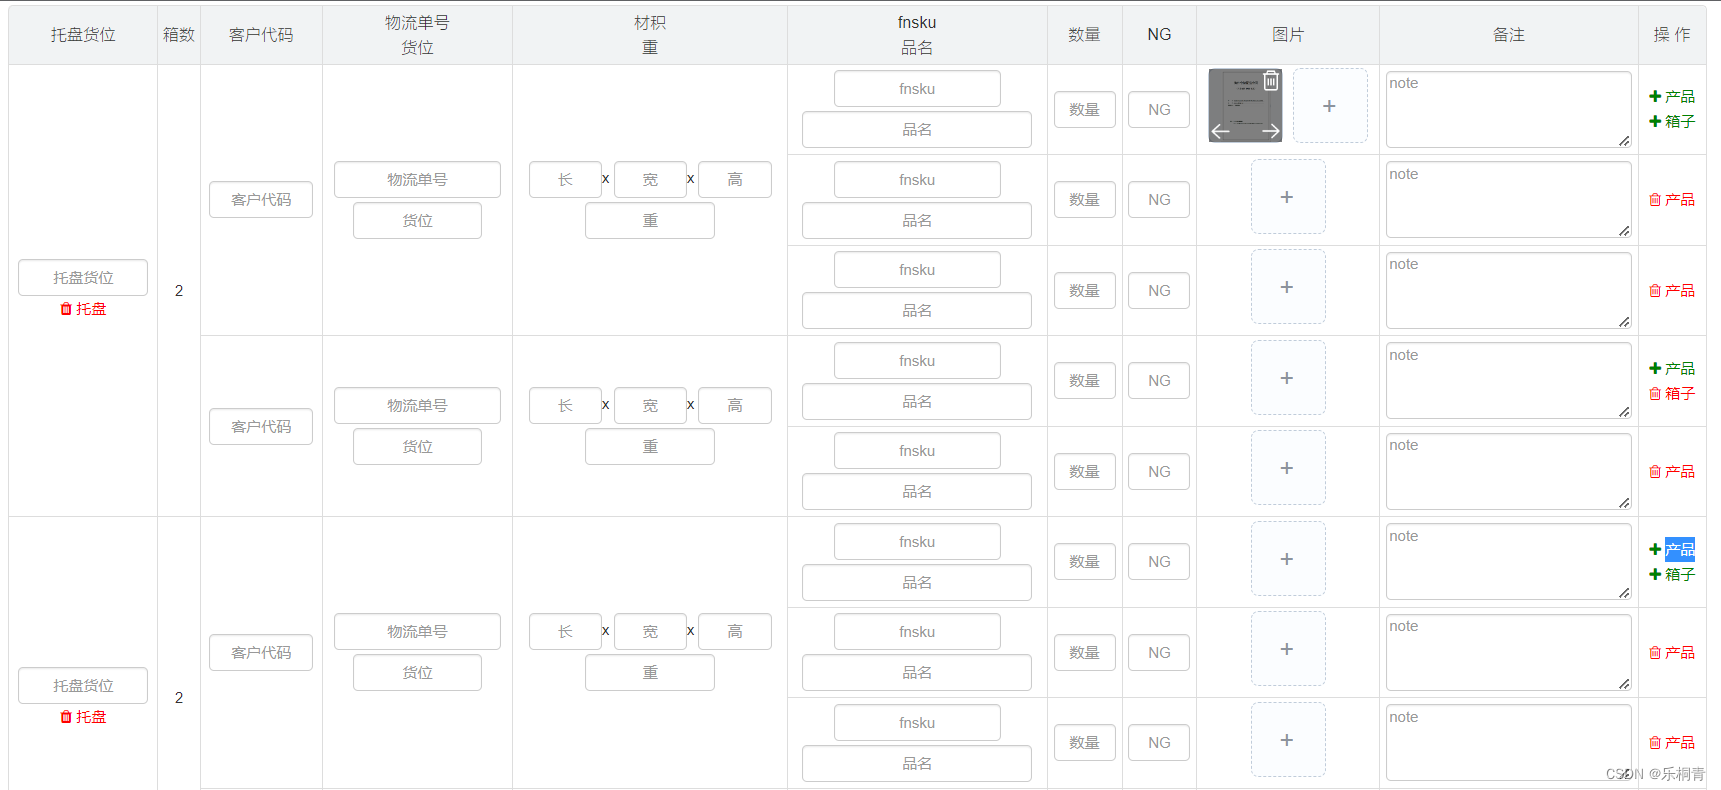This screenshot has height=790, width=1721.
Task: Delete the first pallet via red 托盘 link
Action: pos(83,310)
